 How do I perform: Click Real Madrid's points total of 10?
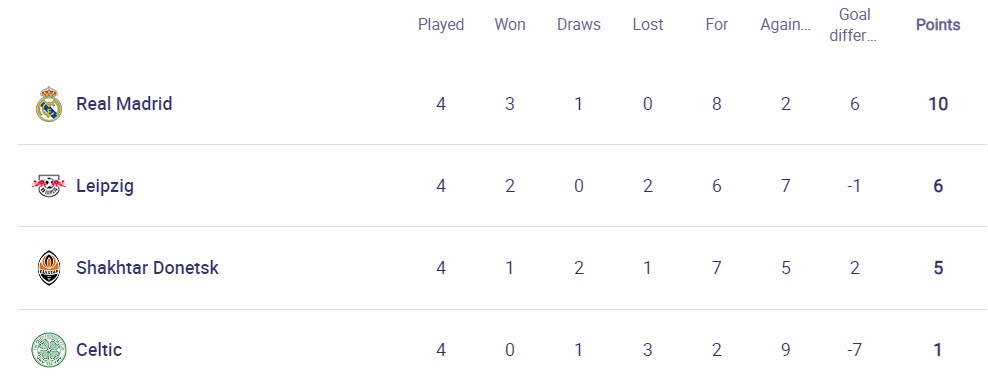(x=938, y=104)
